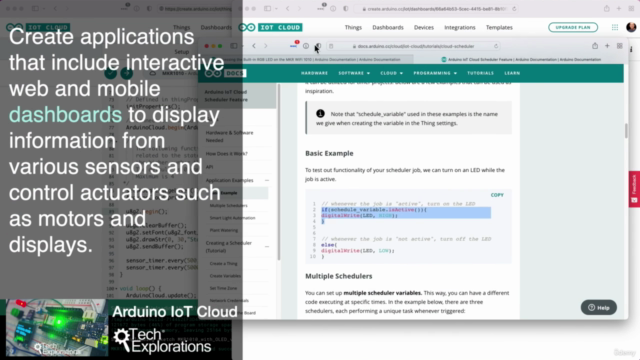Open API sidebar link
The height and width of the screenshot is (360, 640).
click(x=209, y=167)
